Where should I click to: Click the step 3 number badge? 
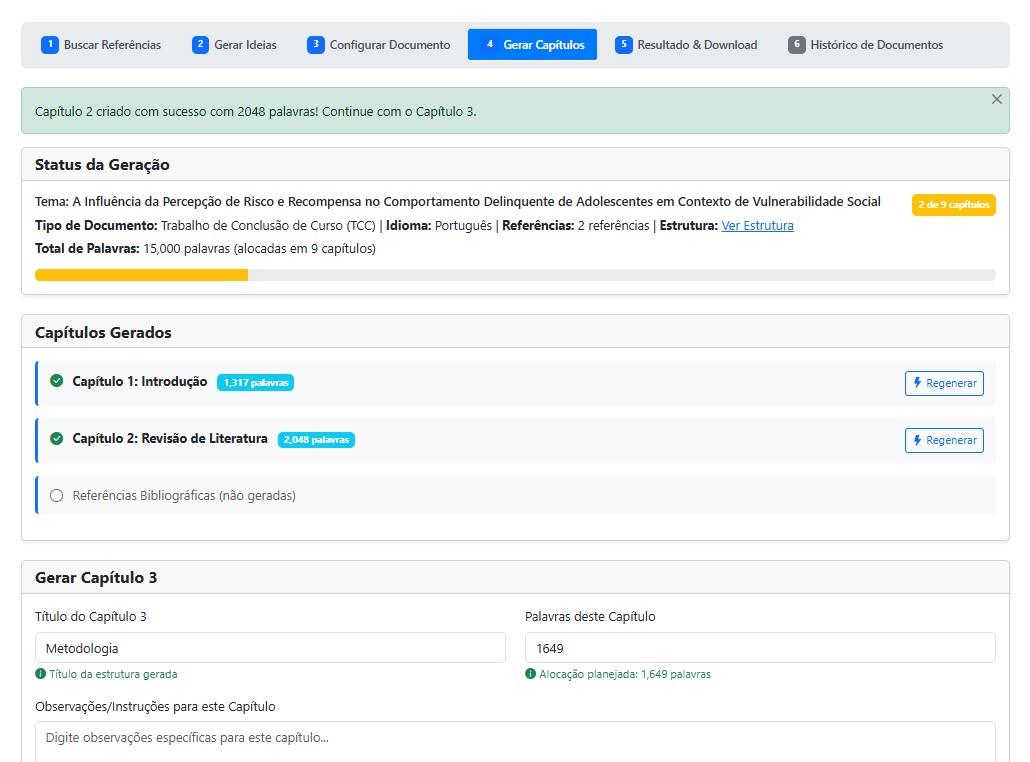tap(315, 45)
